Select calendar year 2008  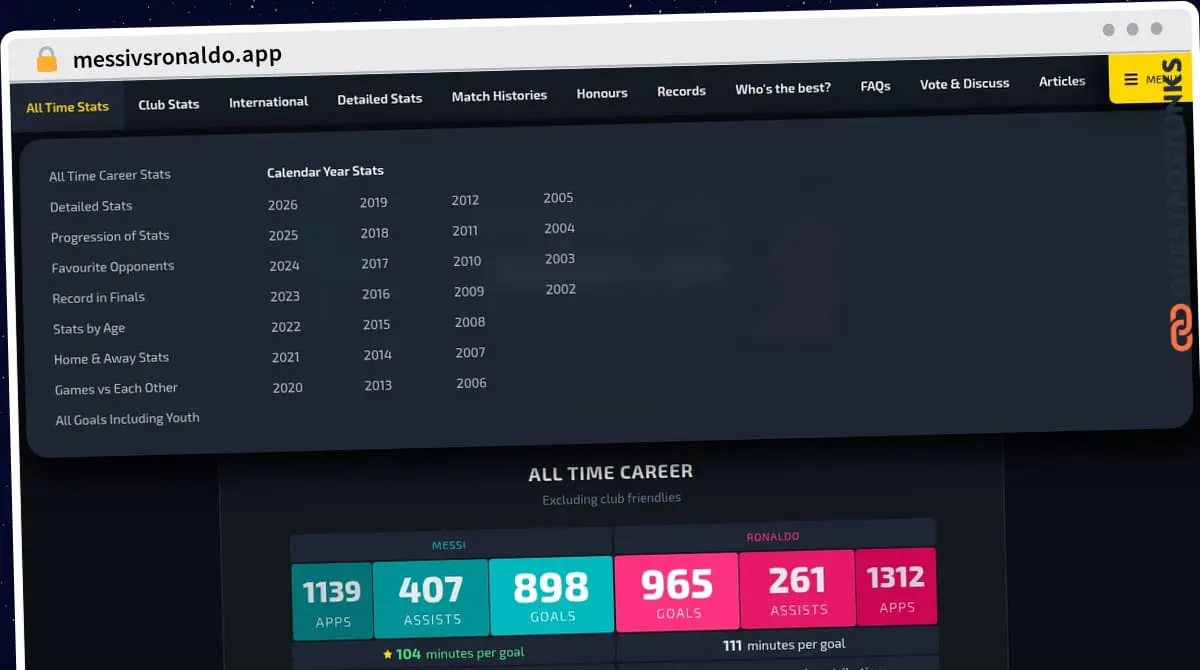tap(470, 322)
